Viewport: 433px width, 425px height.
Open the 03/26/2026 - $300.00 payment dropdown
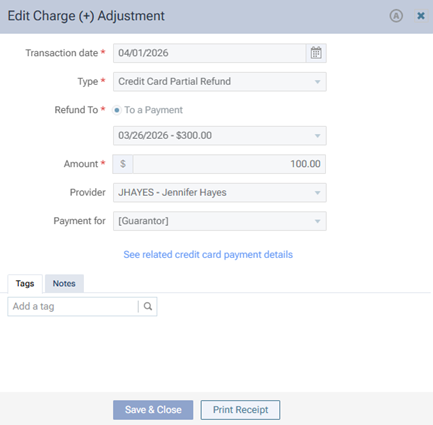click(220, 136)
